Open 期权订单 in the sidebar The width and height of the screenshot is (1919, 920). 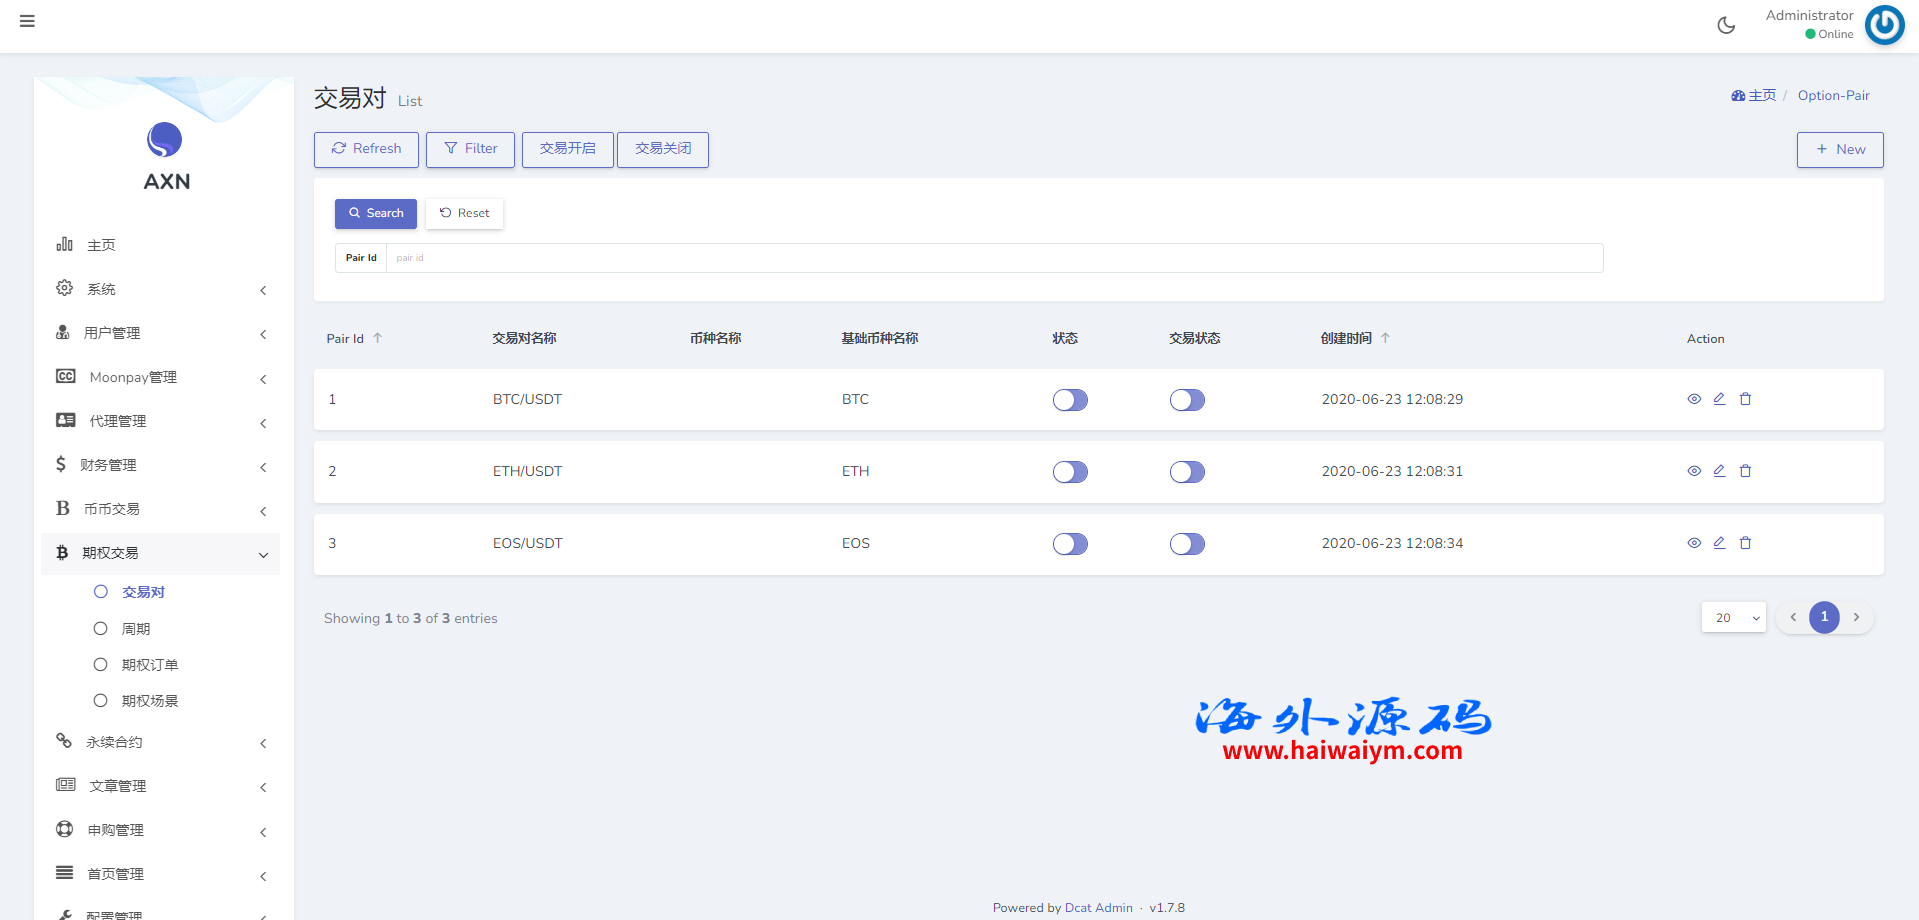[150, 665]
